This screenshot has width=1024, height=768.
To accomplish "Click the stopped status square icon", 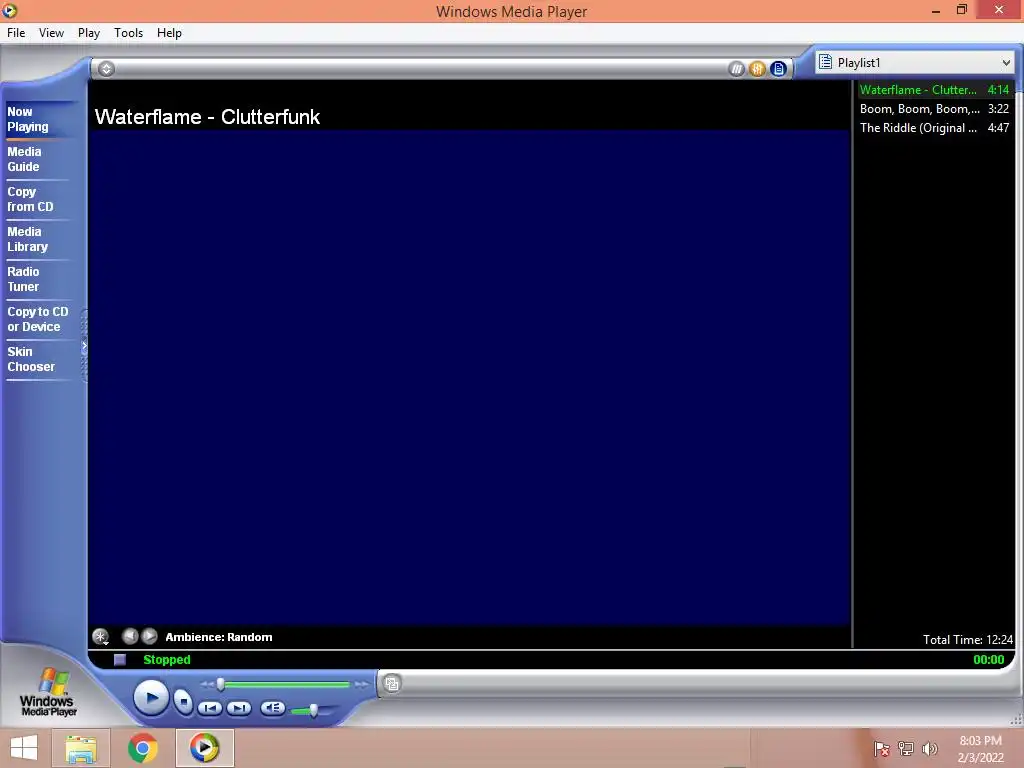I will tap(120, 660).
